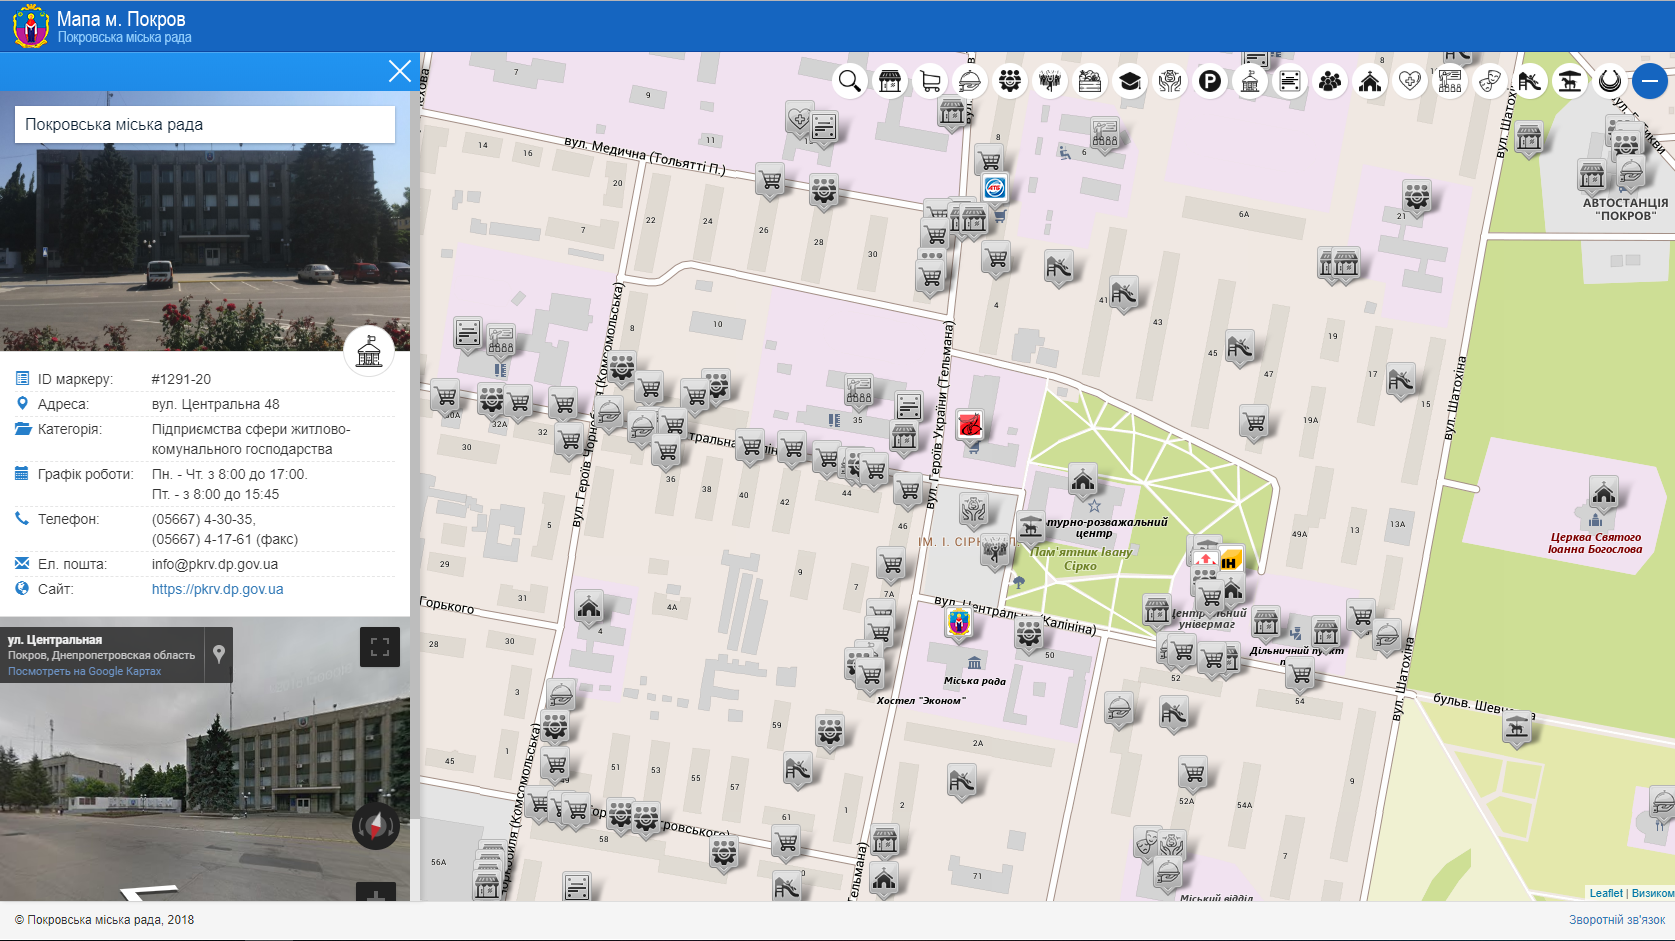Filter by presentation board audience icon

coord(1450,81)
